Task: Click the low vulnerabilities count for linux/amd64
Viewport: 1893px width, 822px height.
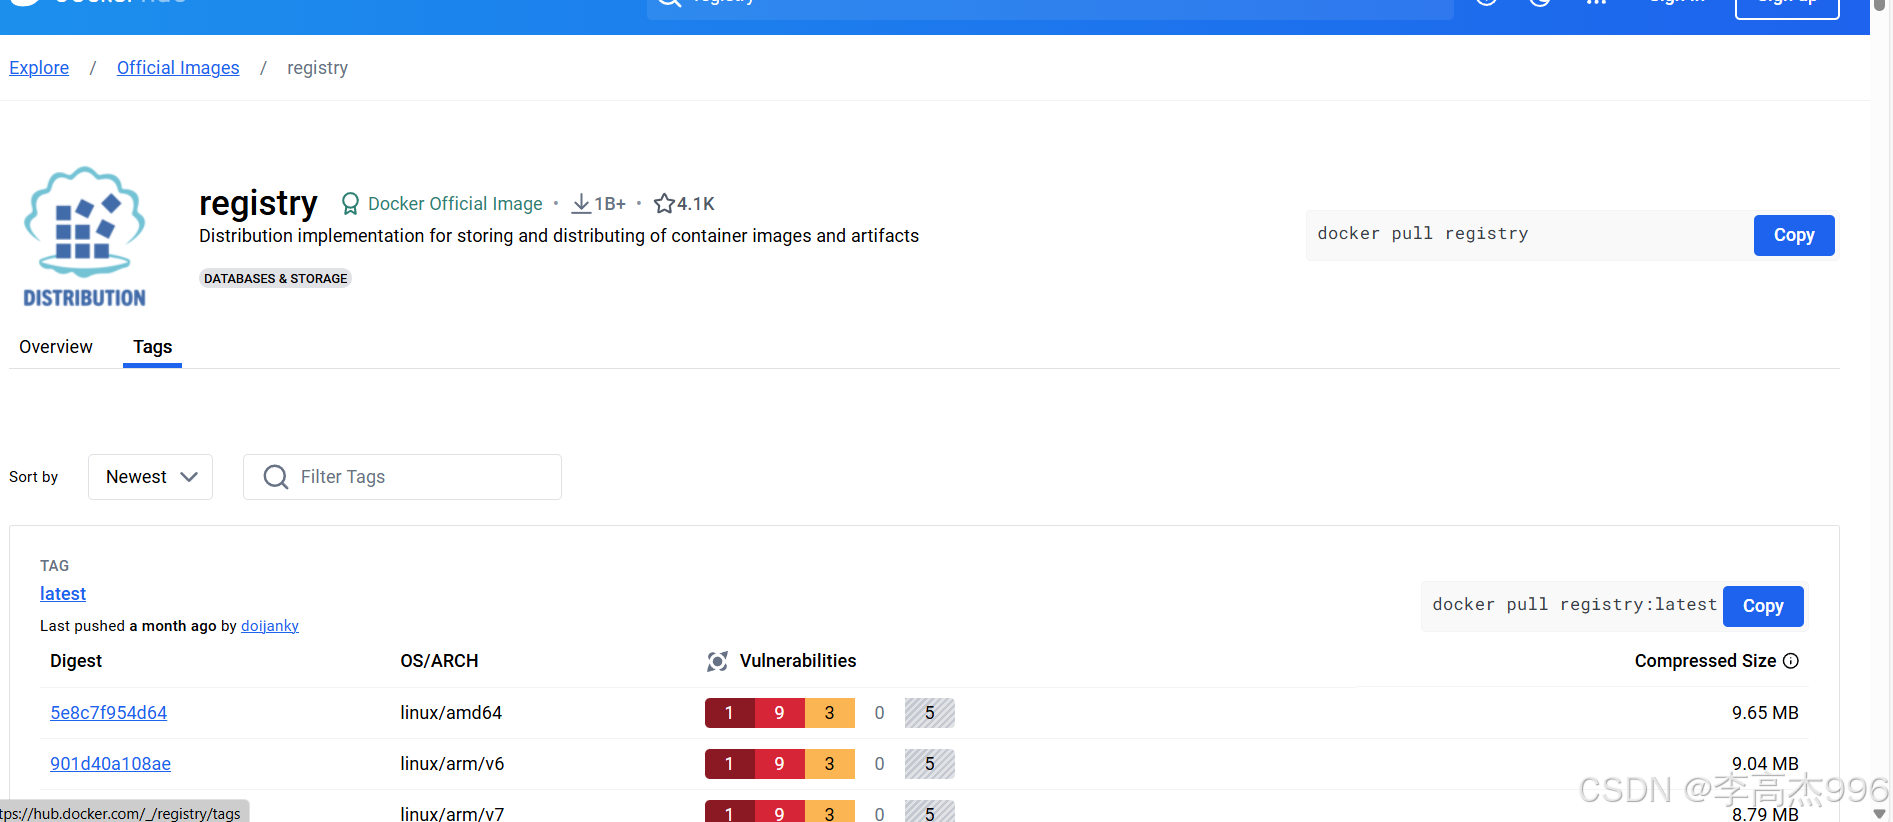Action: (x=880, y=713)
